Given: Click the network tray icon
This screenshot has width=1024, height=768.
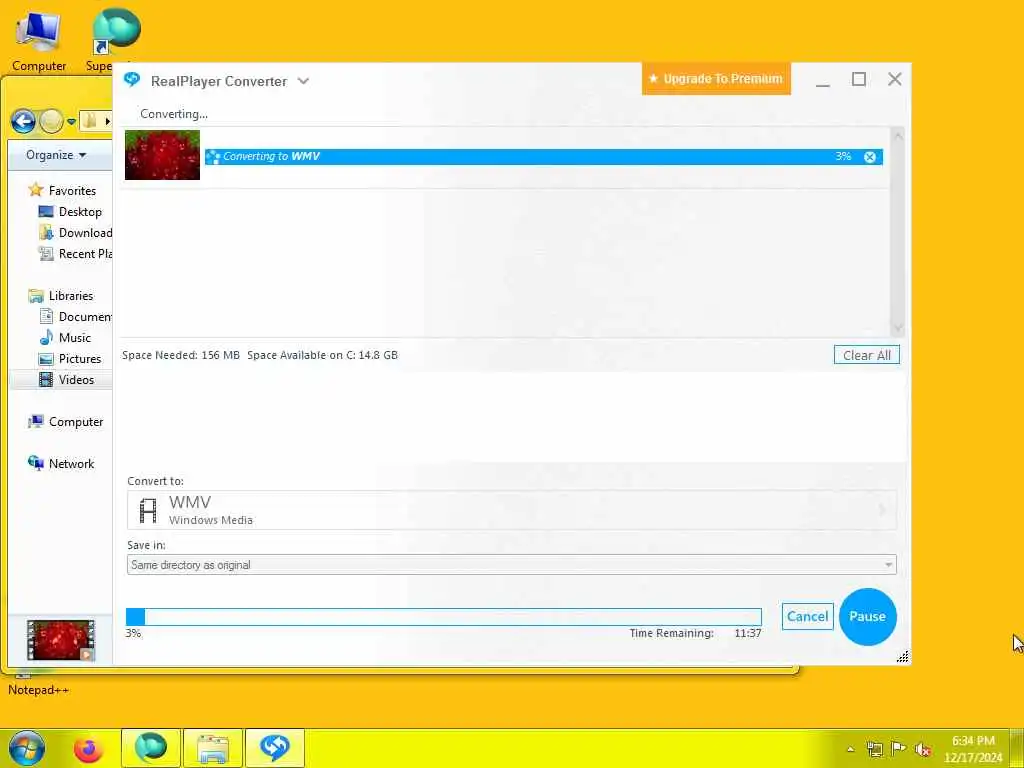Looking at the screenshot, I should 874,749.
